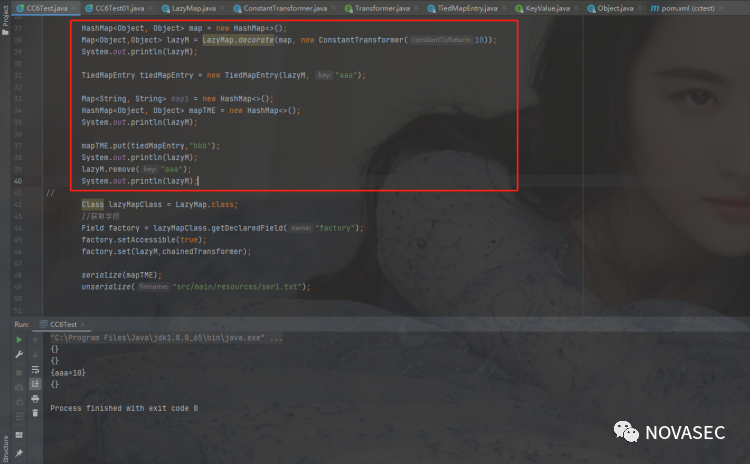750x464 pixels.
Task: Toggle scroll to end of console
Action: tap(35, 384)
